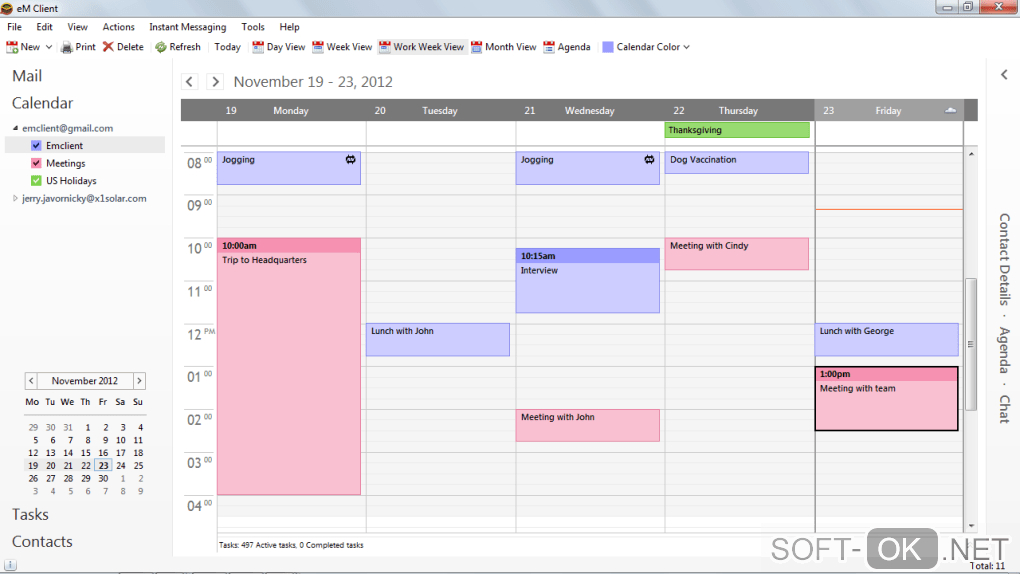Open the Tasks section
This screenshot has width=1020, height=574.
pos(30,514)
